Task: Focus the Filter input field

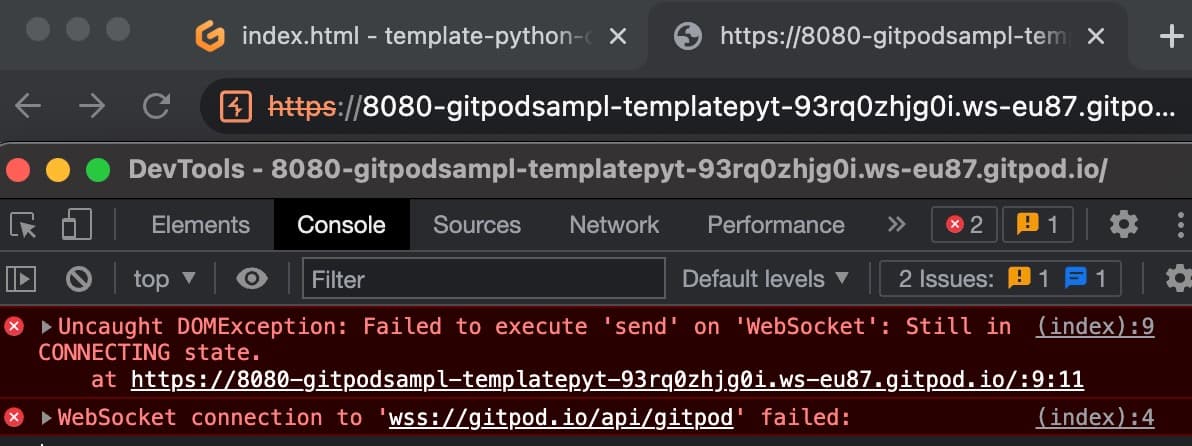Action: coord(483,279)
